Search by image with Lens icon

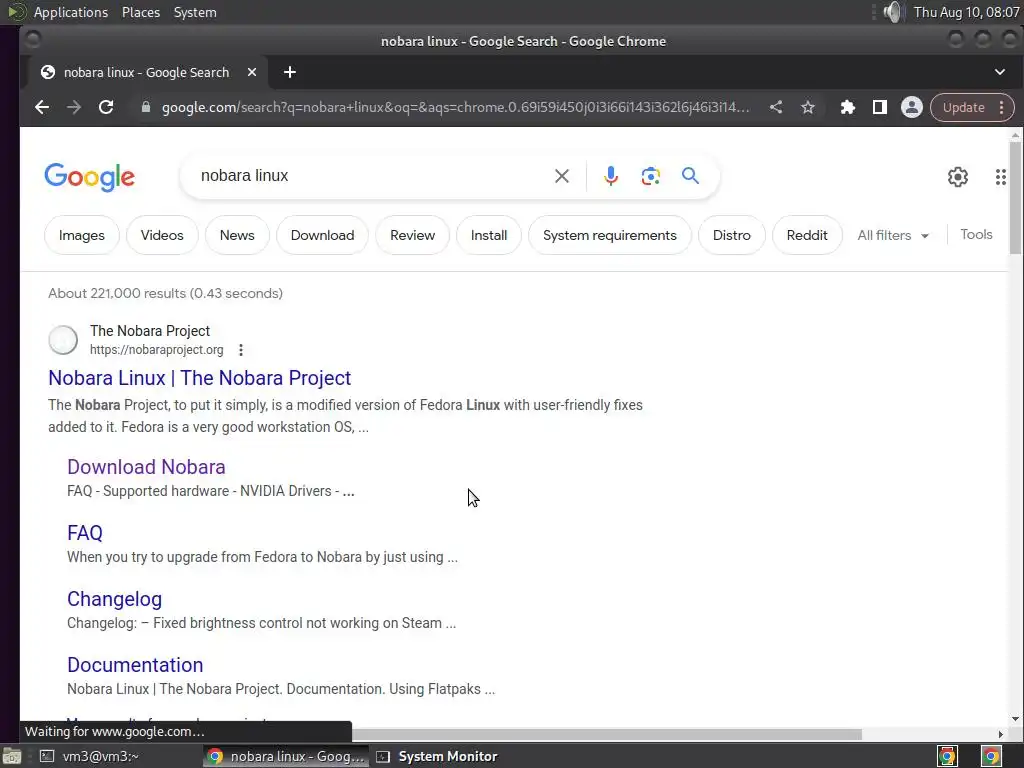coord(650,176)
